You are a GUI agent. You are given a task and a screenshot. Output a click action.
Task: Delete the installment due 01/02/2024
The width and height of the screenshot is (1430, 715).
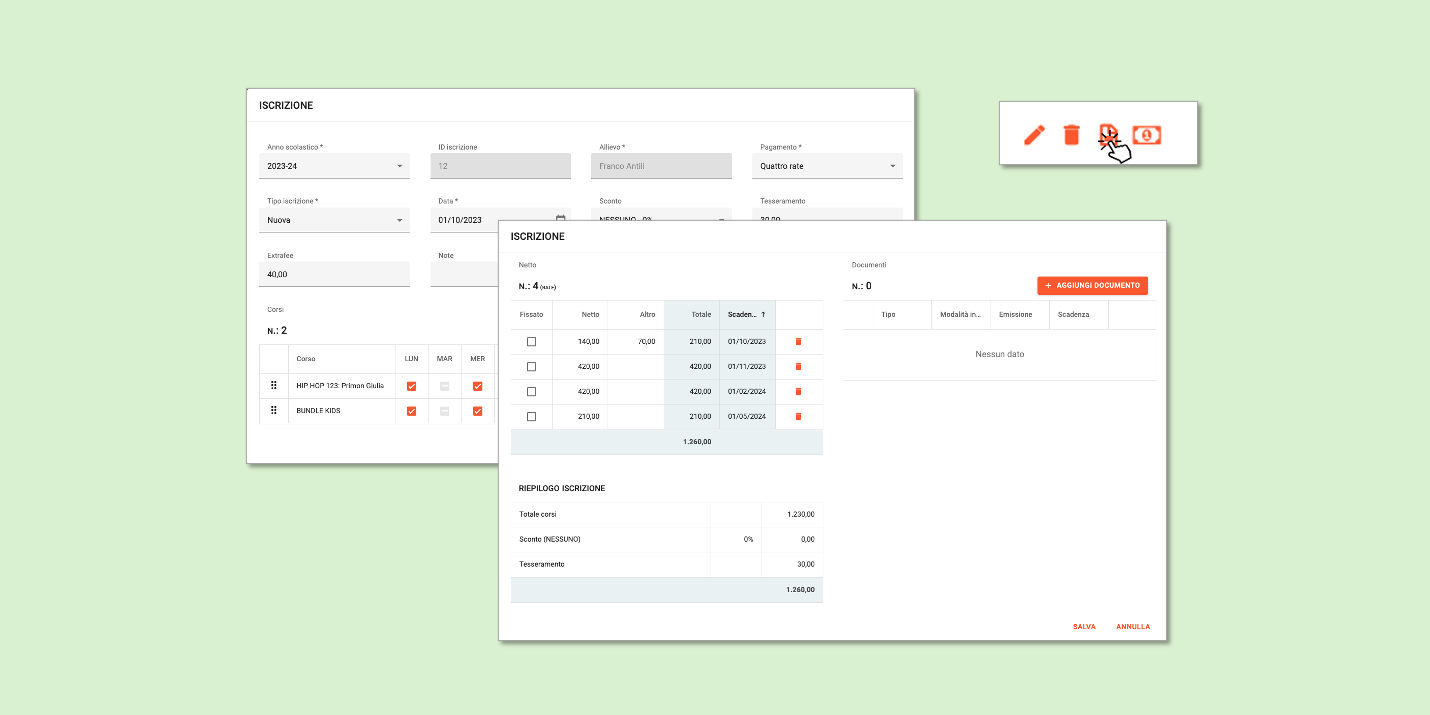(798, 391)
